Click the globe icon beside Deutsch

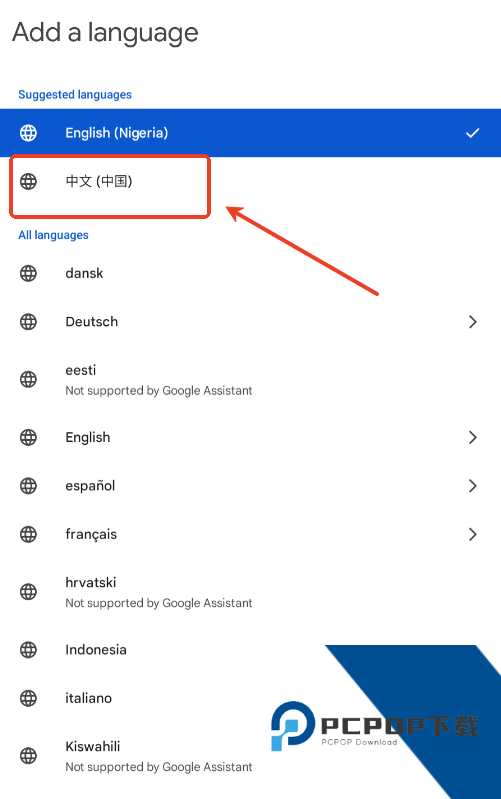(x=29, y=322)
